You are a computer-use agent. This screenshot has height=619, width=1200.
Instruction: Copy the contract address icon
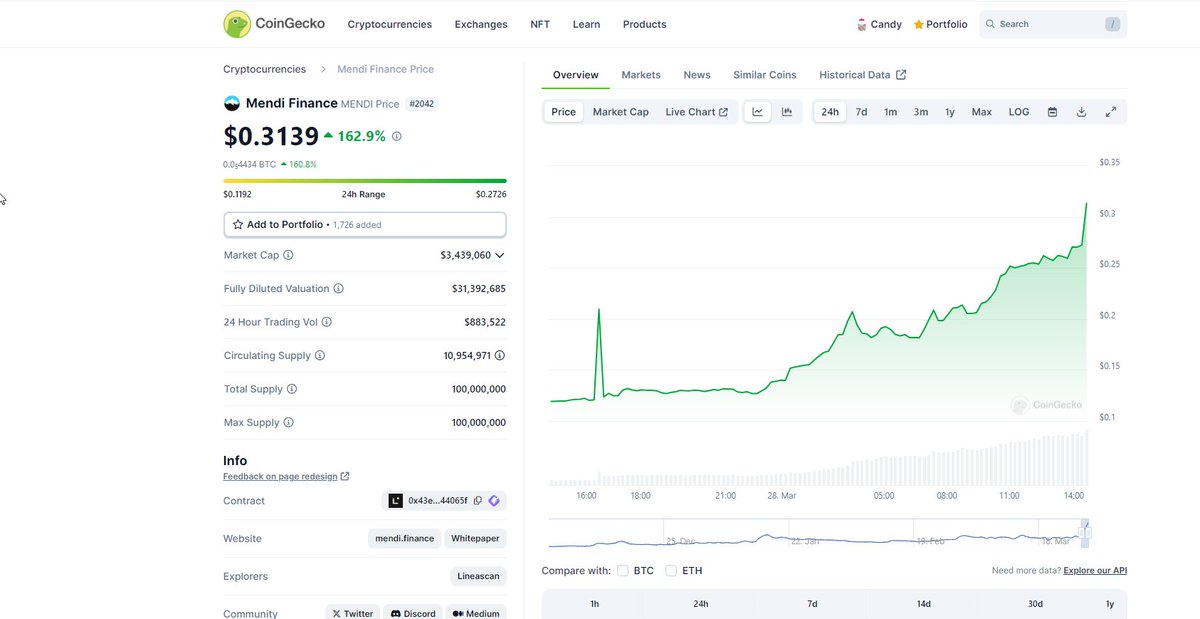tap(478, 501)
